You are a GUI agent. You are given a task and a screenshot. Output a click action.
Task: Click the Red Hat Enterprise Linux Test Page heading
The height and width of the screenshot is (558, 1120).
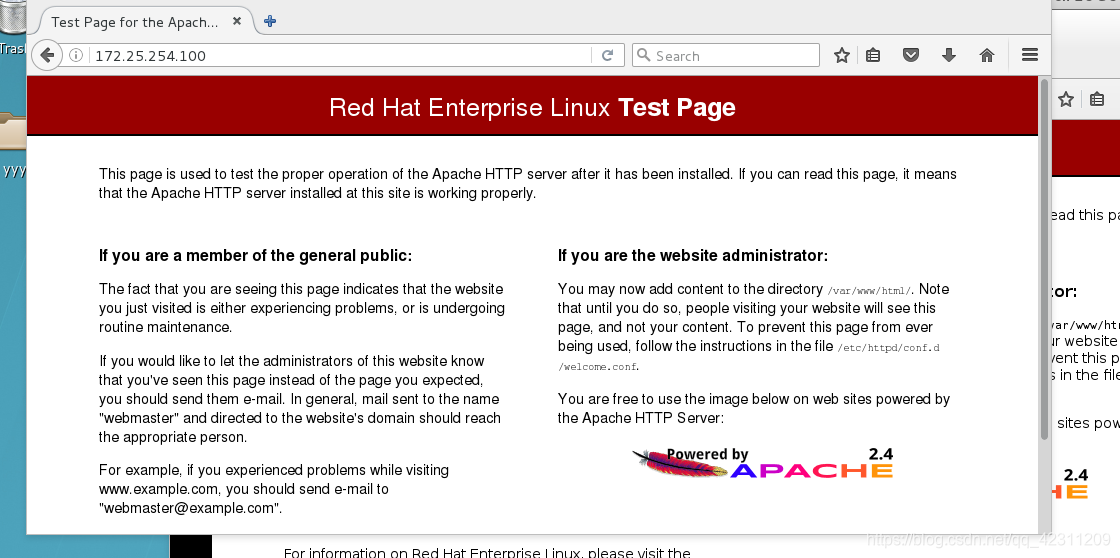click(532, 107)
